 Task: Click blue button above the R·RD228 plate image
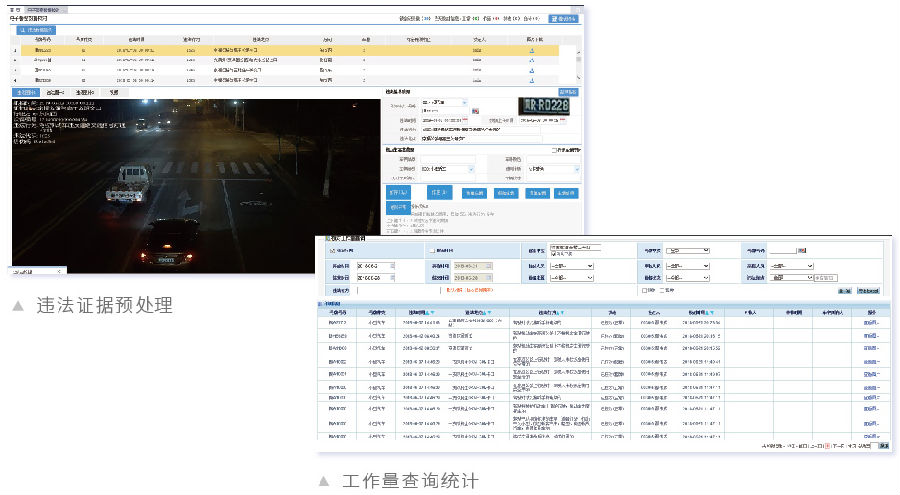tap(568, 92)
